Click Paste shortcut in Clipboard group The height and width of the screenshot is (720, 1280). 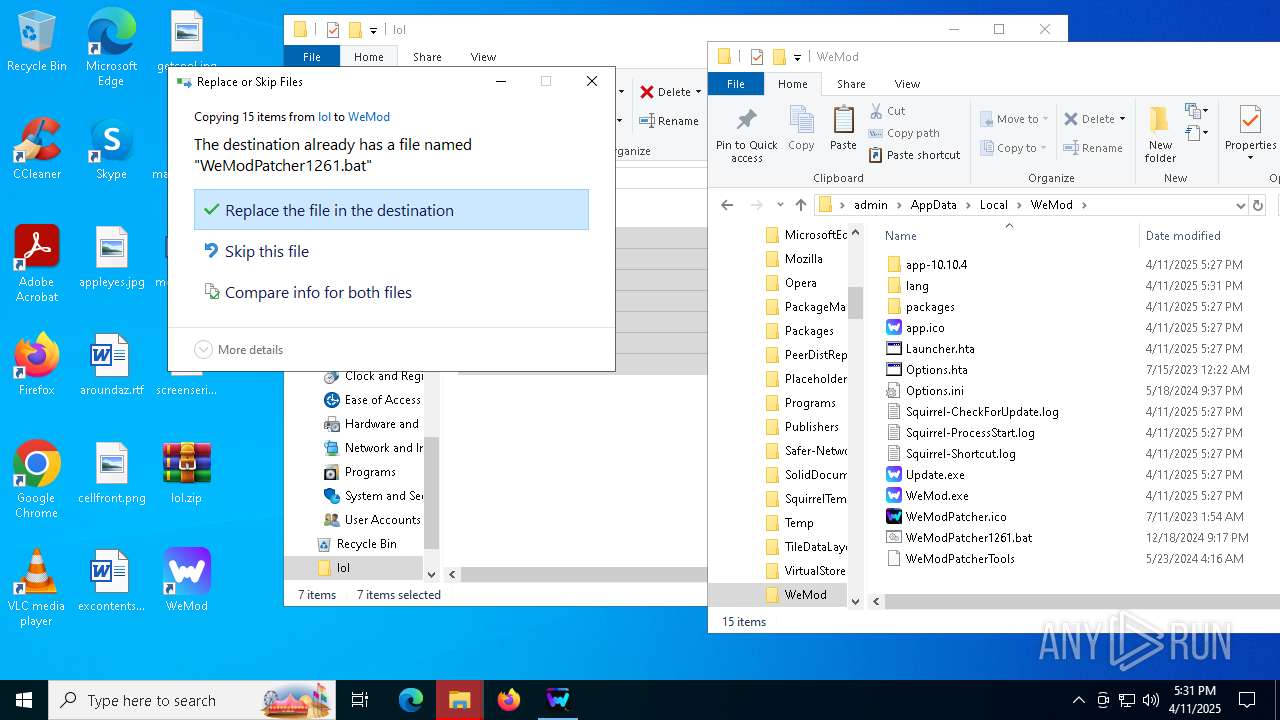coord(914,155)
